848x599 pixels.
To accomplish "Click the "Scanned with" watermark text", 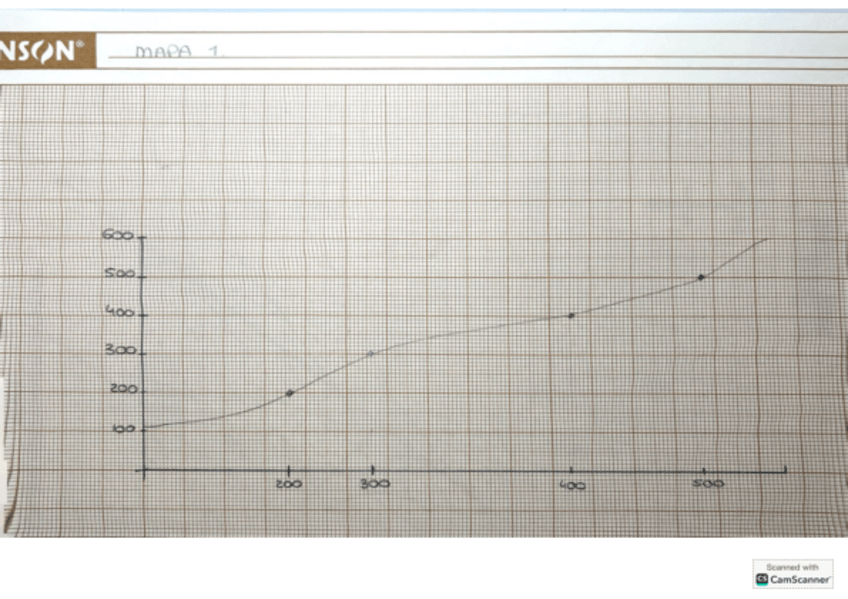I will tap(792, 566).
